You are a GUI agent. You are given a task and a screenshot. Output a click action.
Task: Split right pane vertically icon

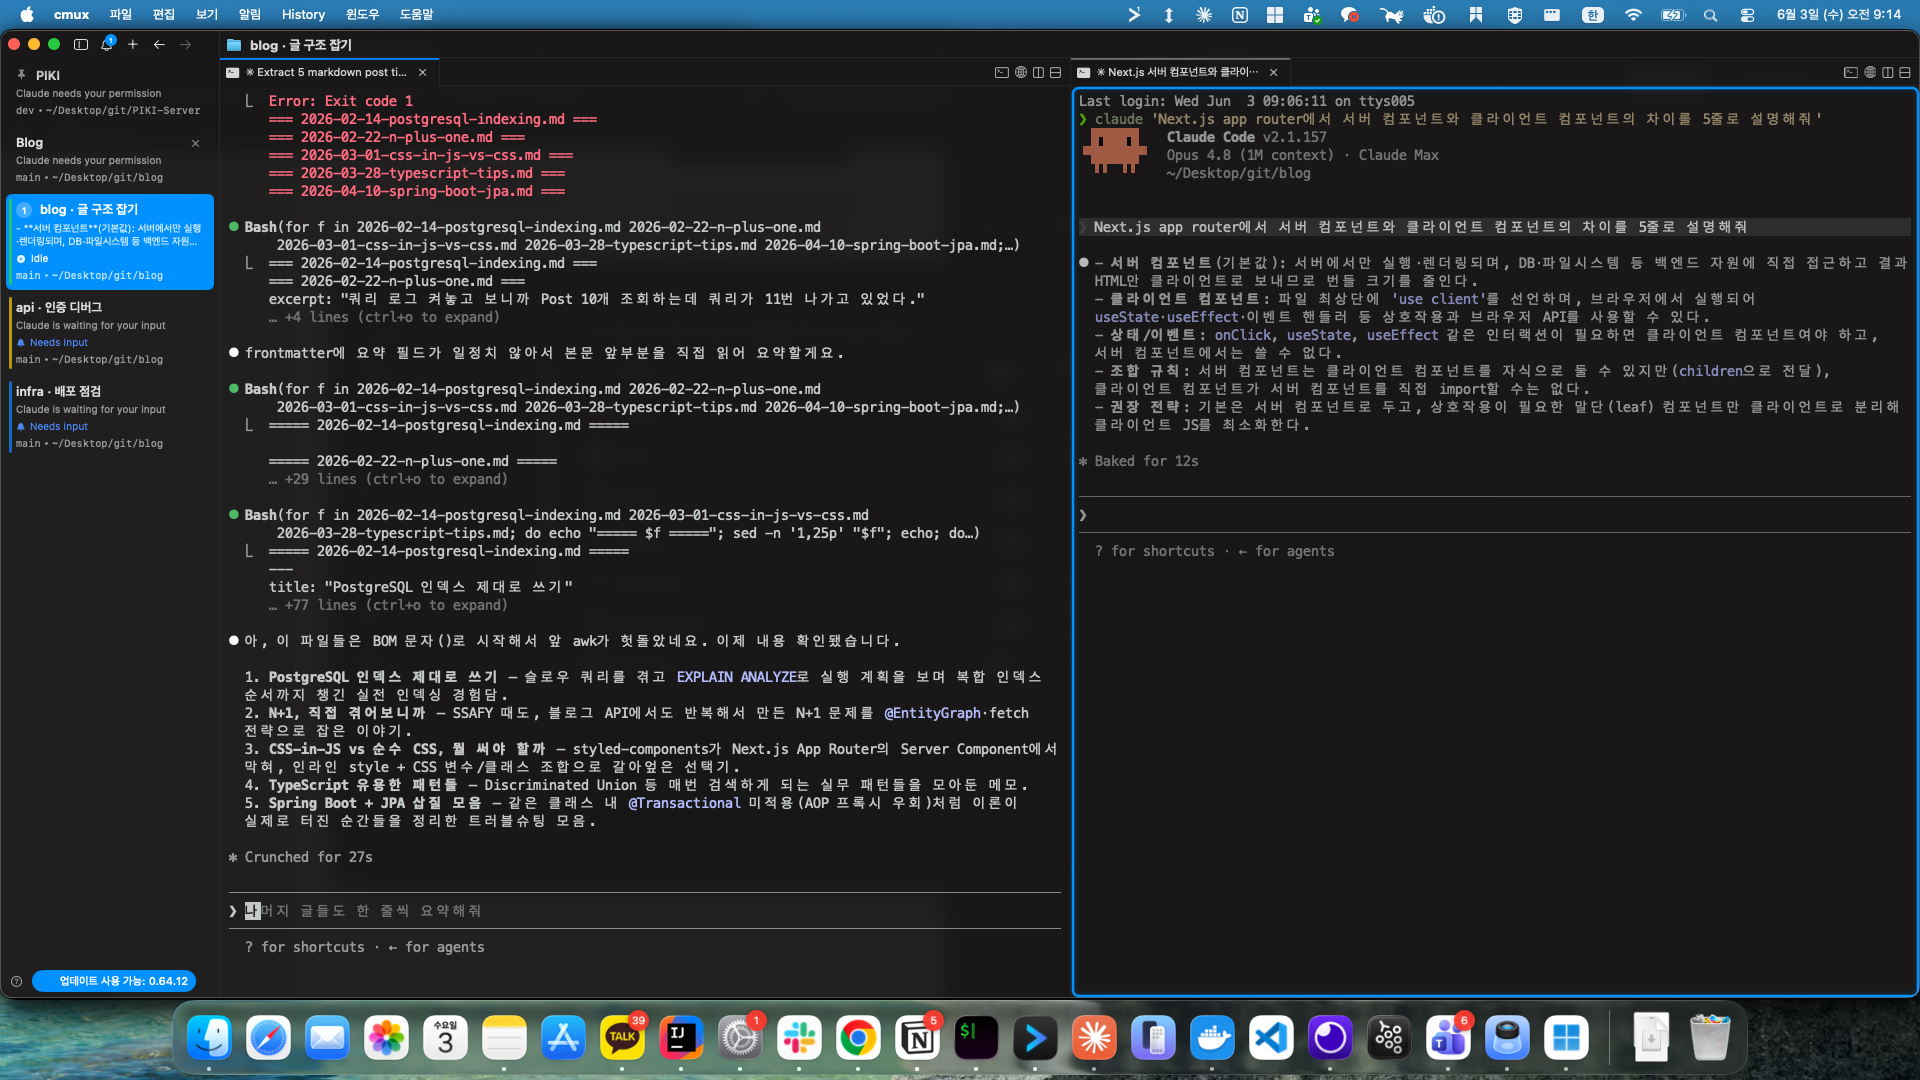[1887, 72]
